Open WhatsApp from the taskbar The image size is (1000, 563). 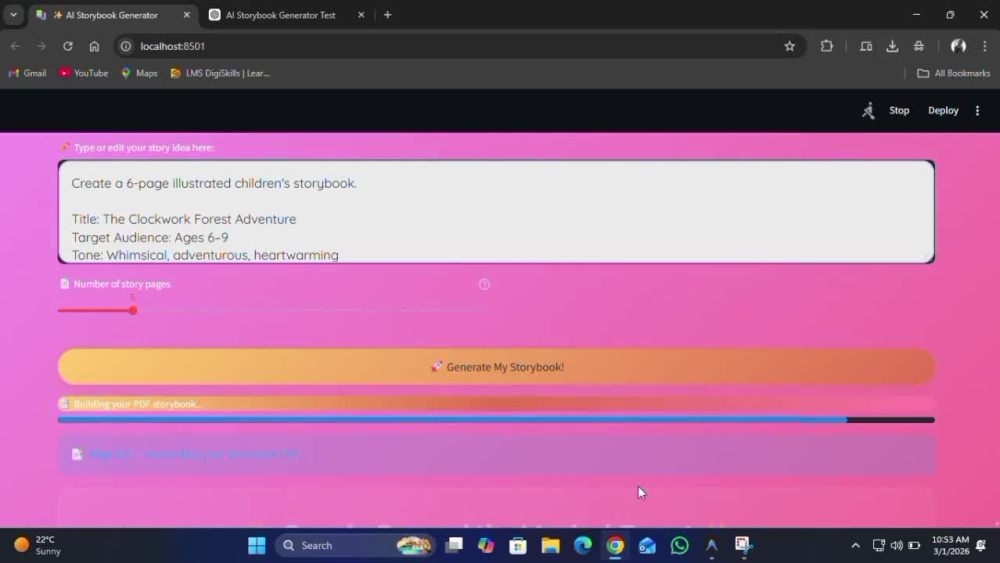tap(680, 545)
